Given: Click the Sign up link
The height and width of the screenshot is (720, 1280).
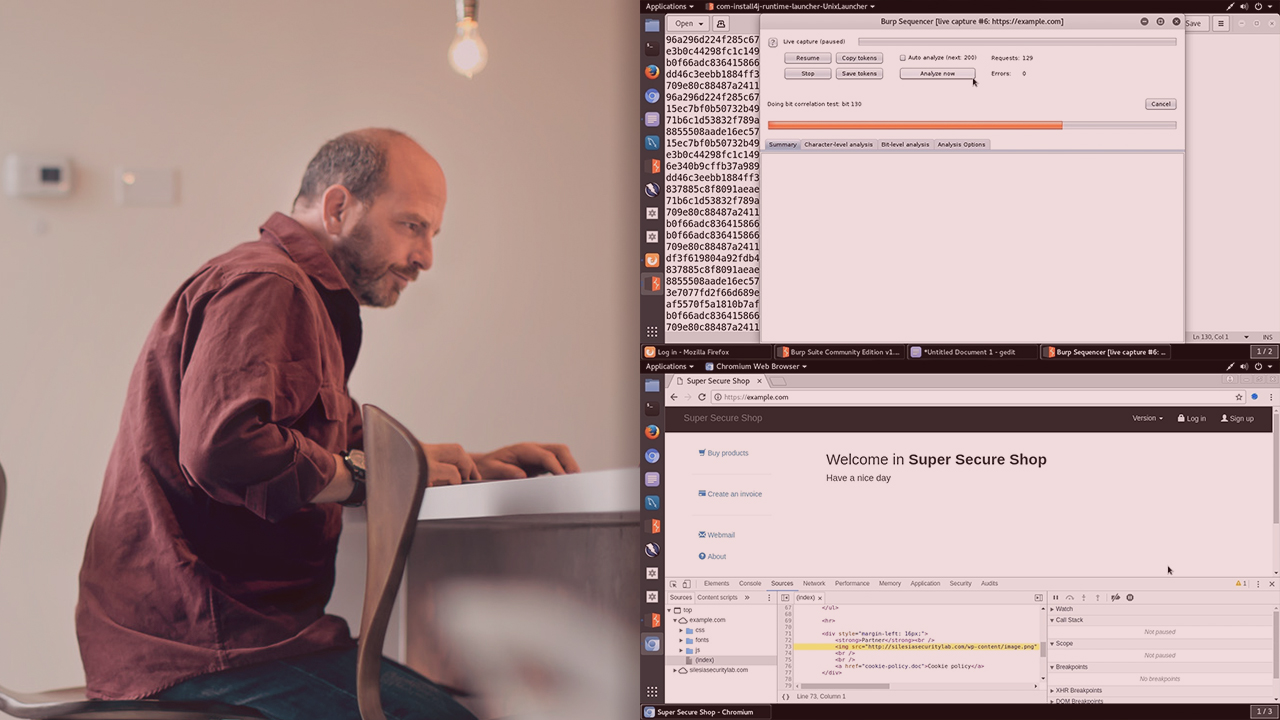Looking at the screenshot, I should click(1237, 418).
